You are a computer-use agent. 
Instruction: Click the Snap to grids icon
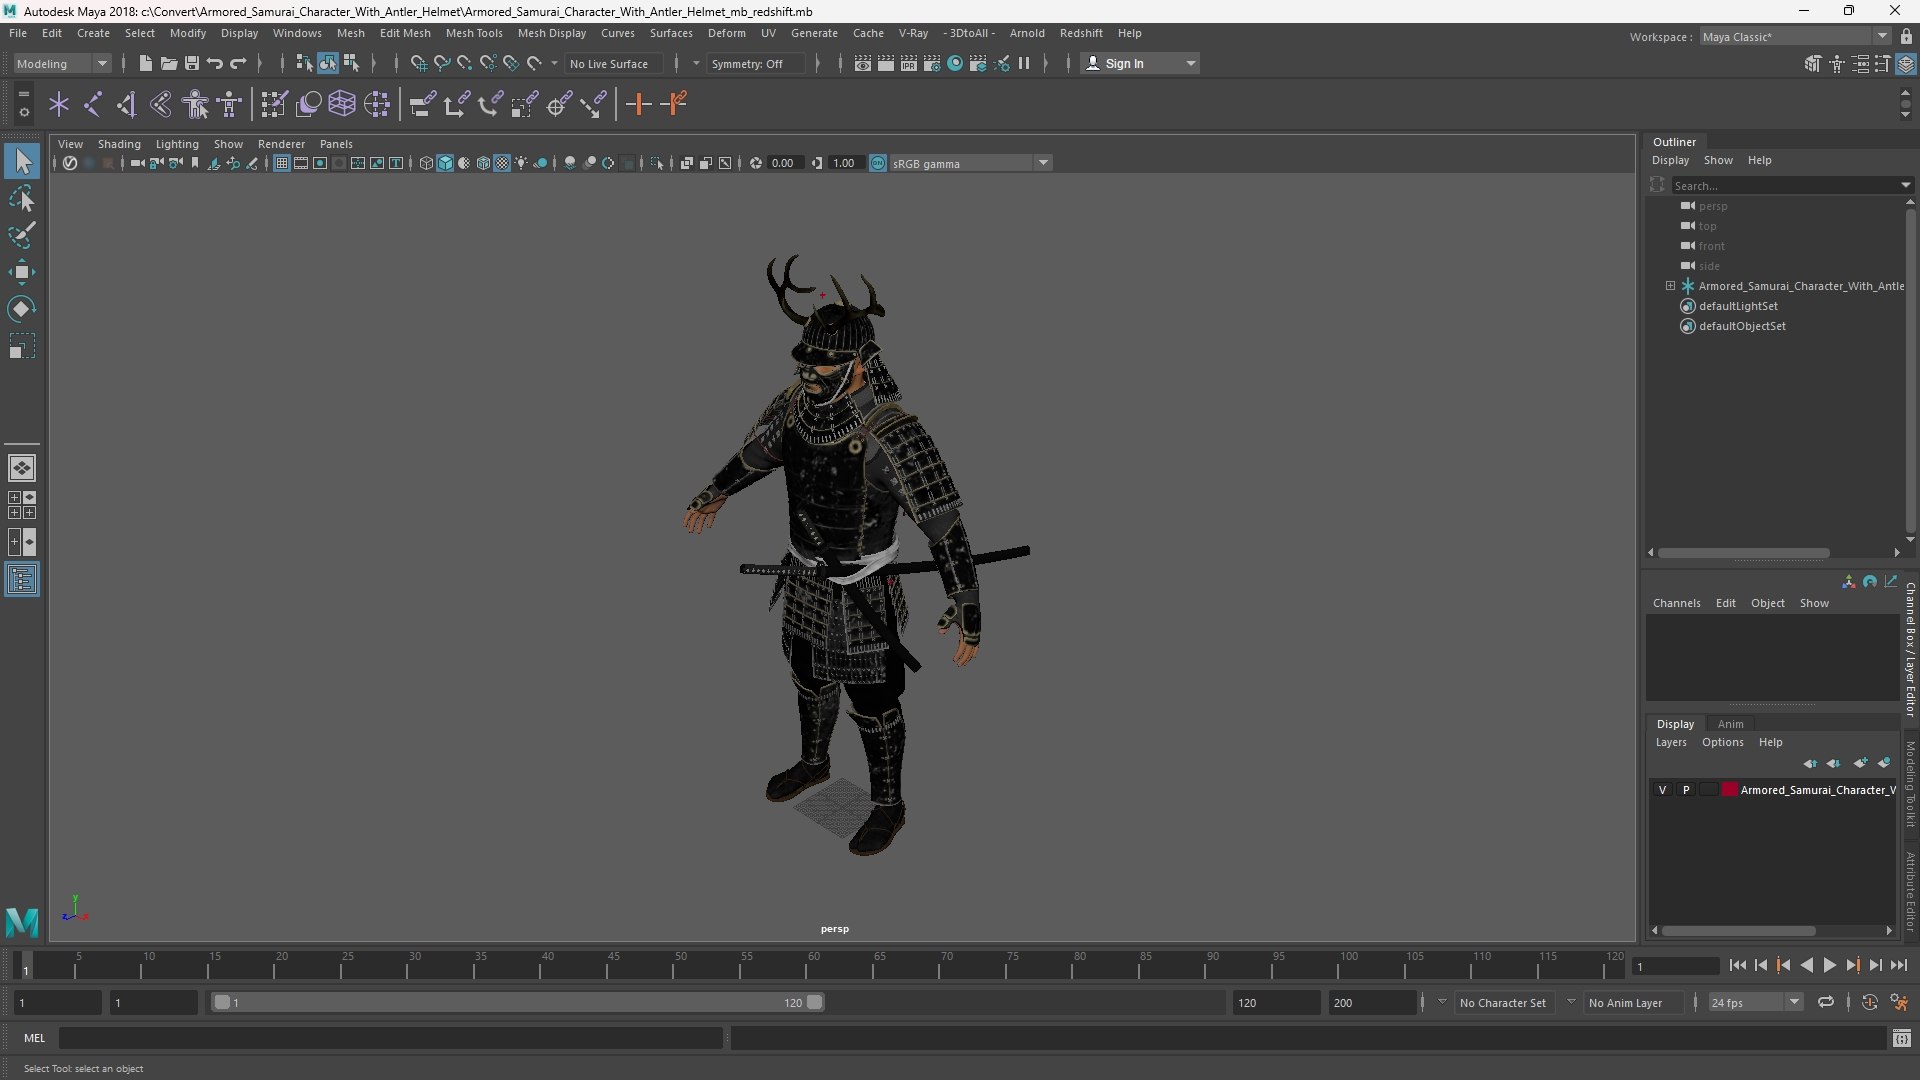click(x=418, y=63)
